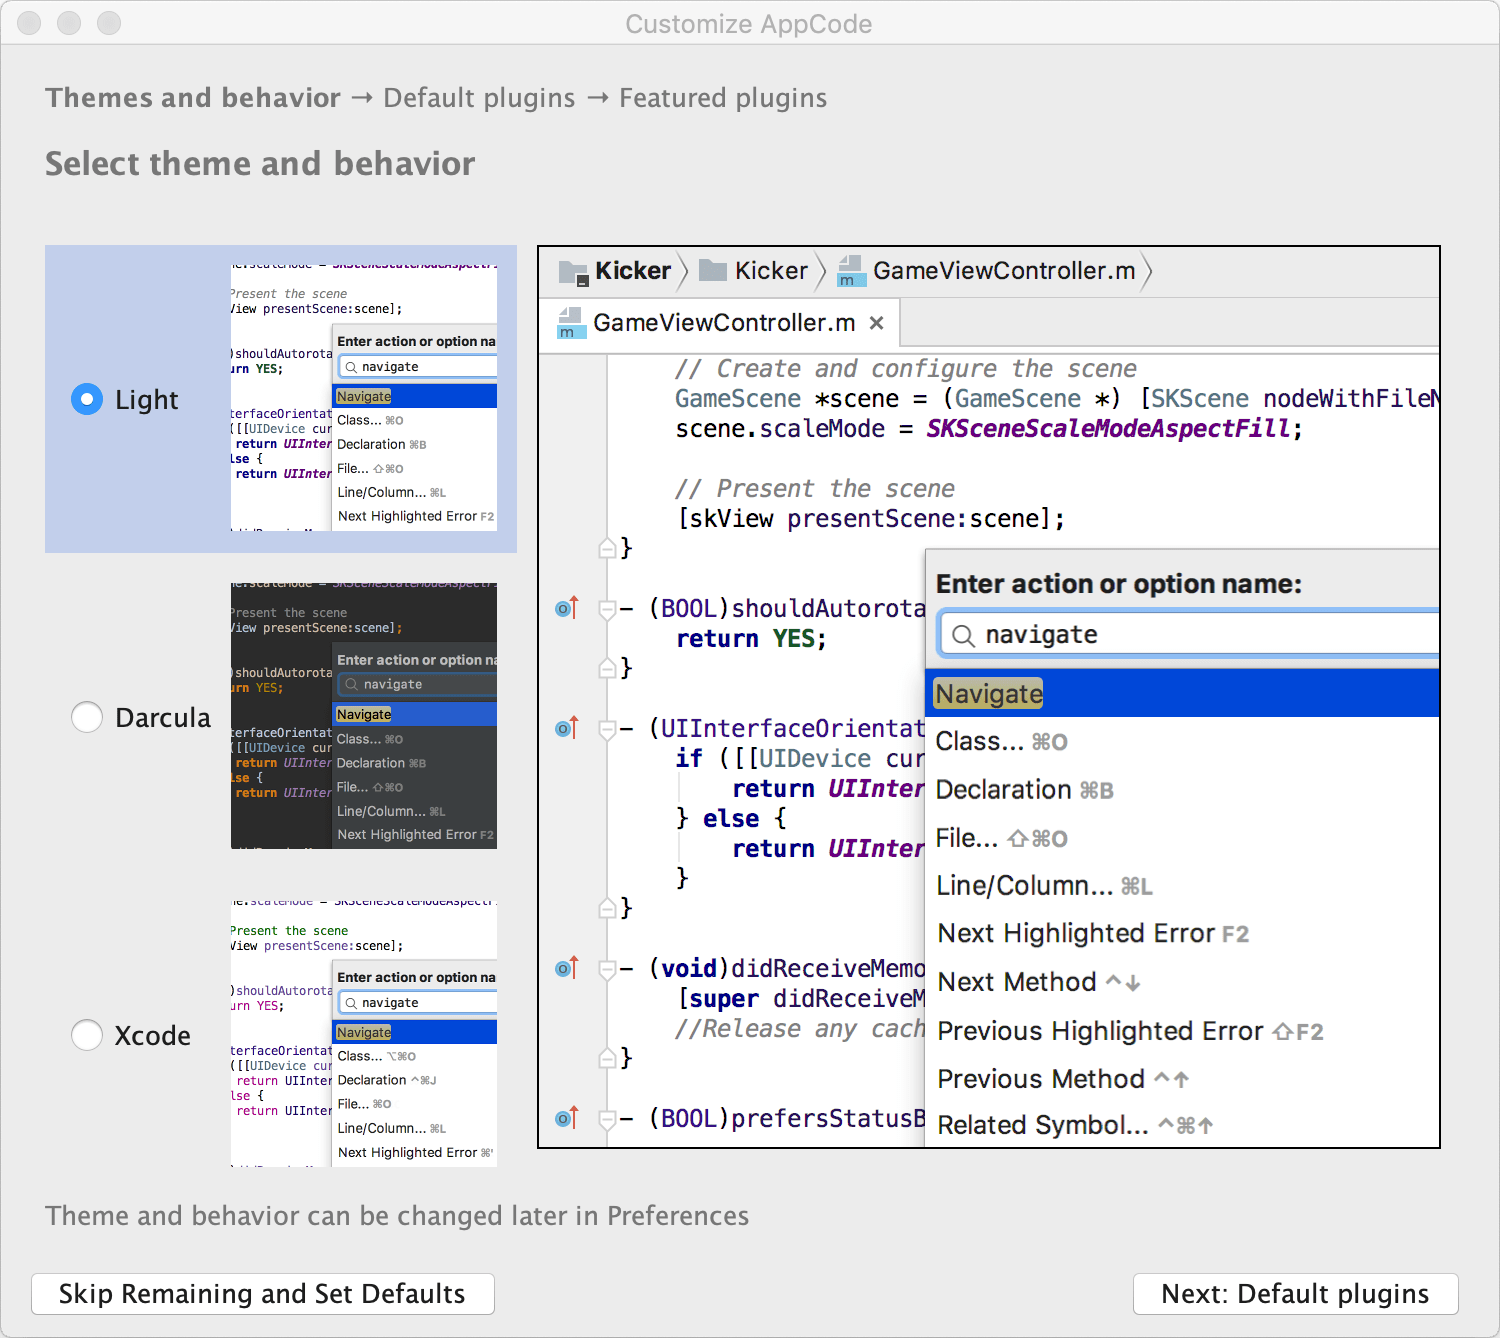
Task: Click the Xcode theme preview thumbnail
Action: 364,1034
